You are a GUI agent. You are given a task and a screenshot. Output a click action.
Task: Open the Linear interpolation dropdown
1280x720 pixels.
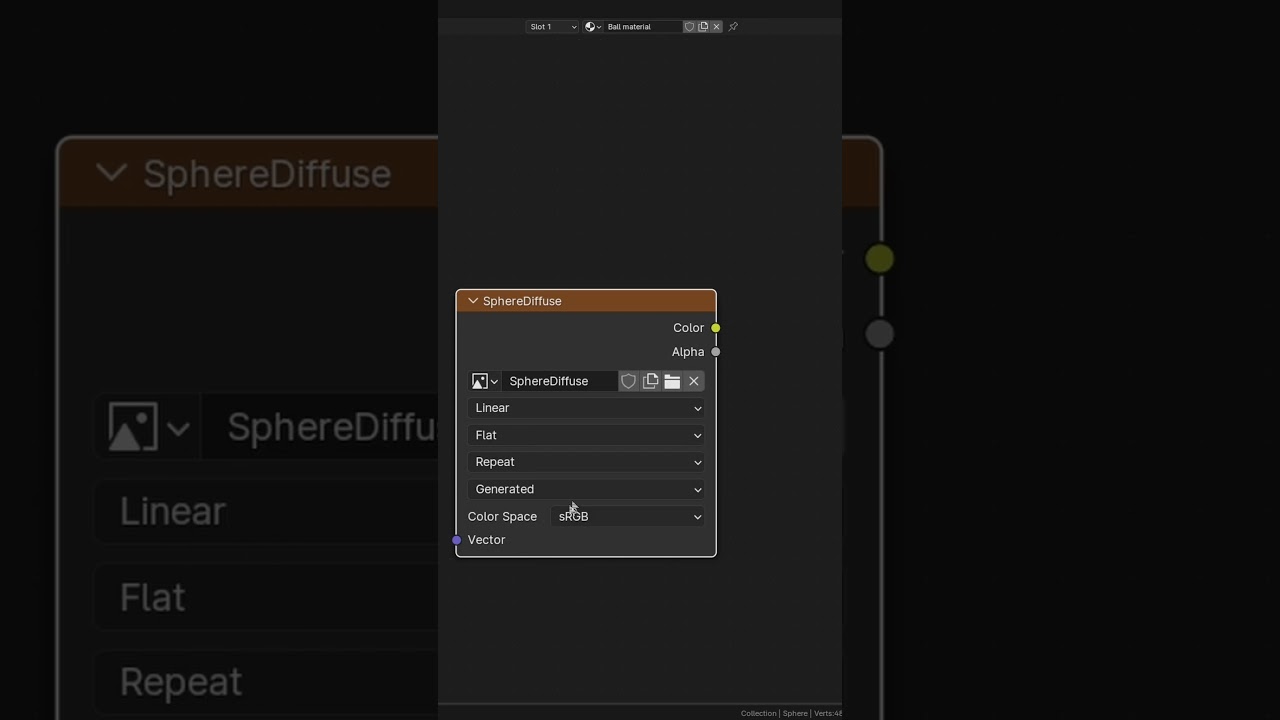click(586, 408)
